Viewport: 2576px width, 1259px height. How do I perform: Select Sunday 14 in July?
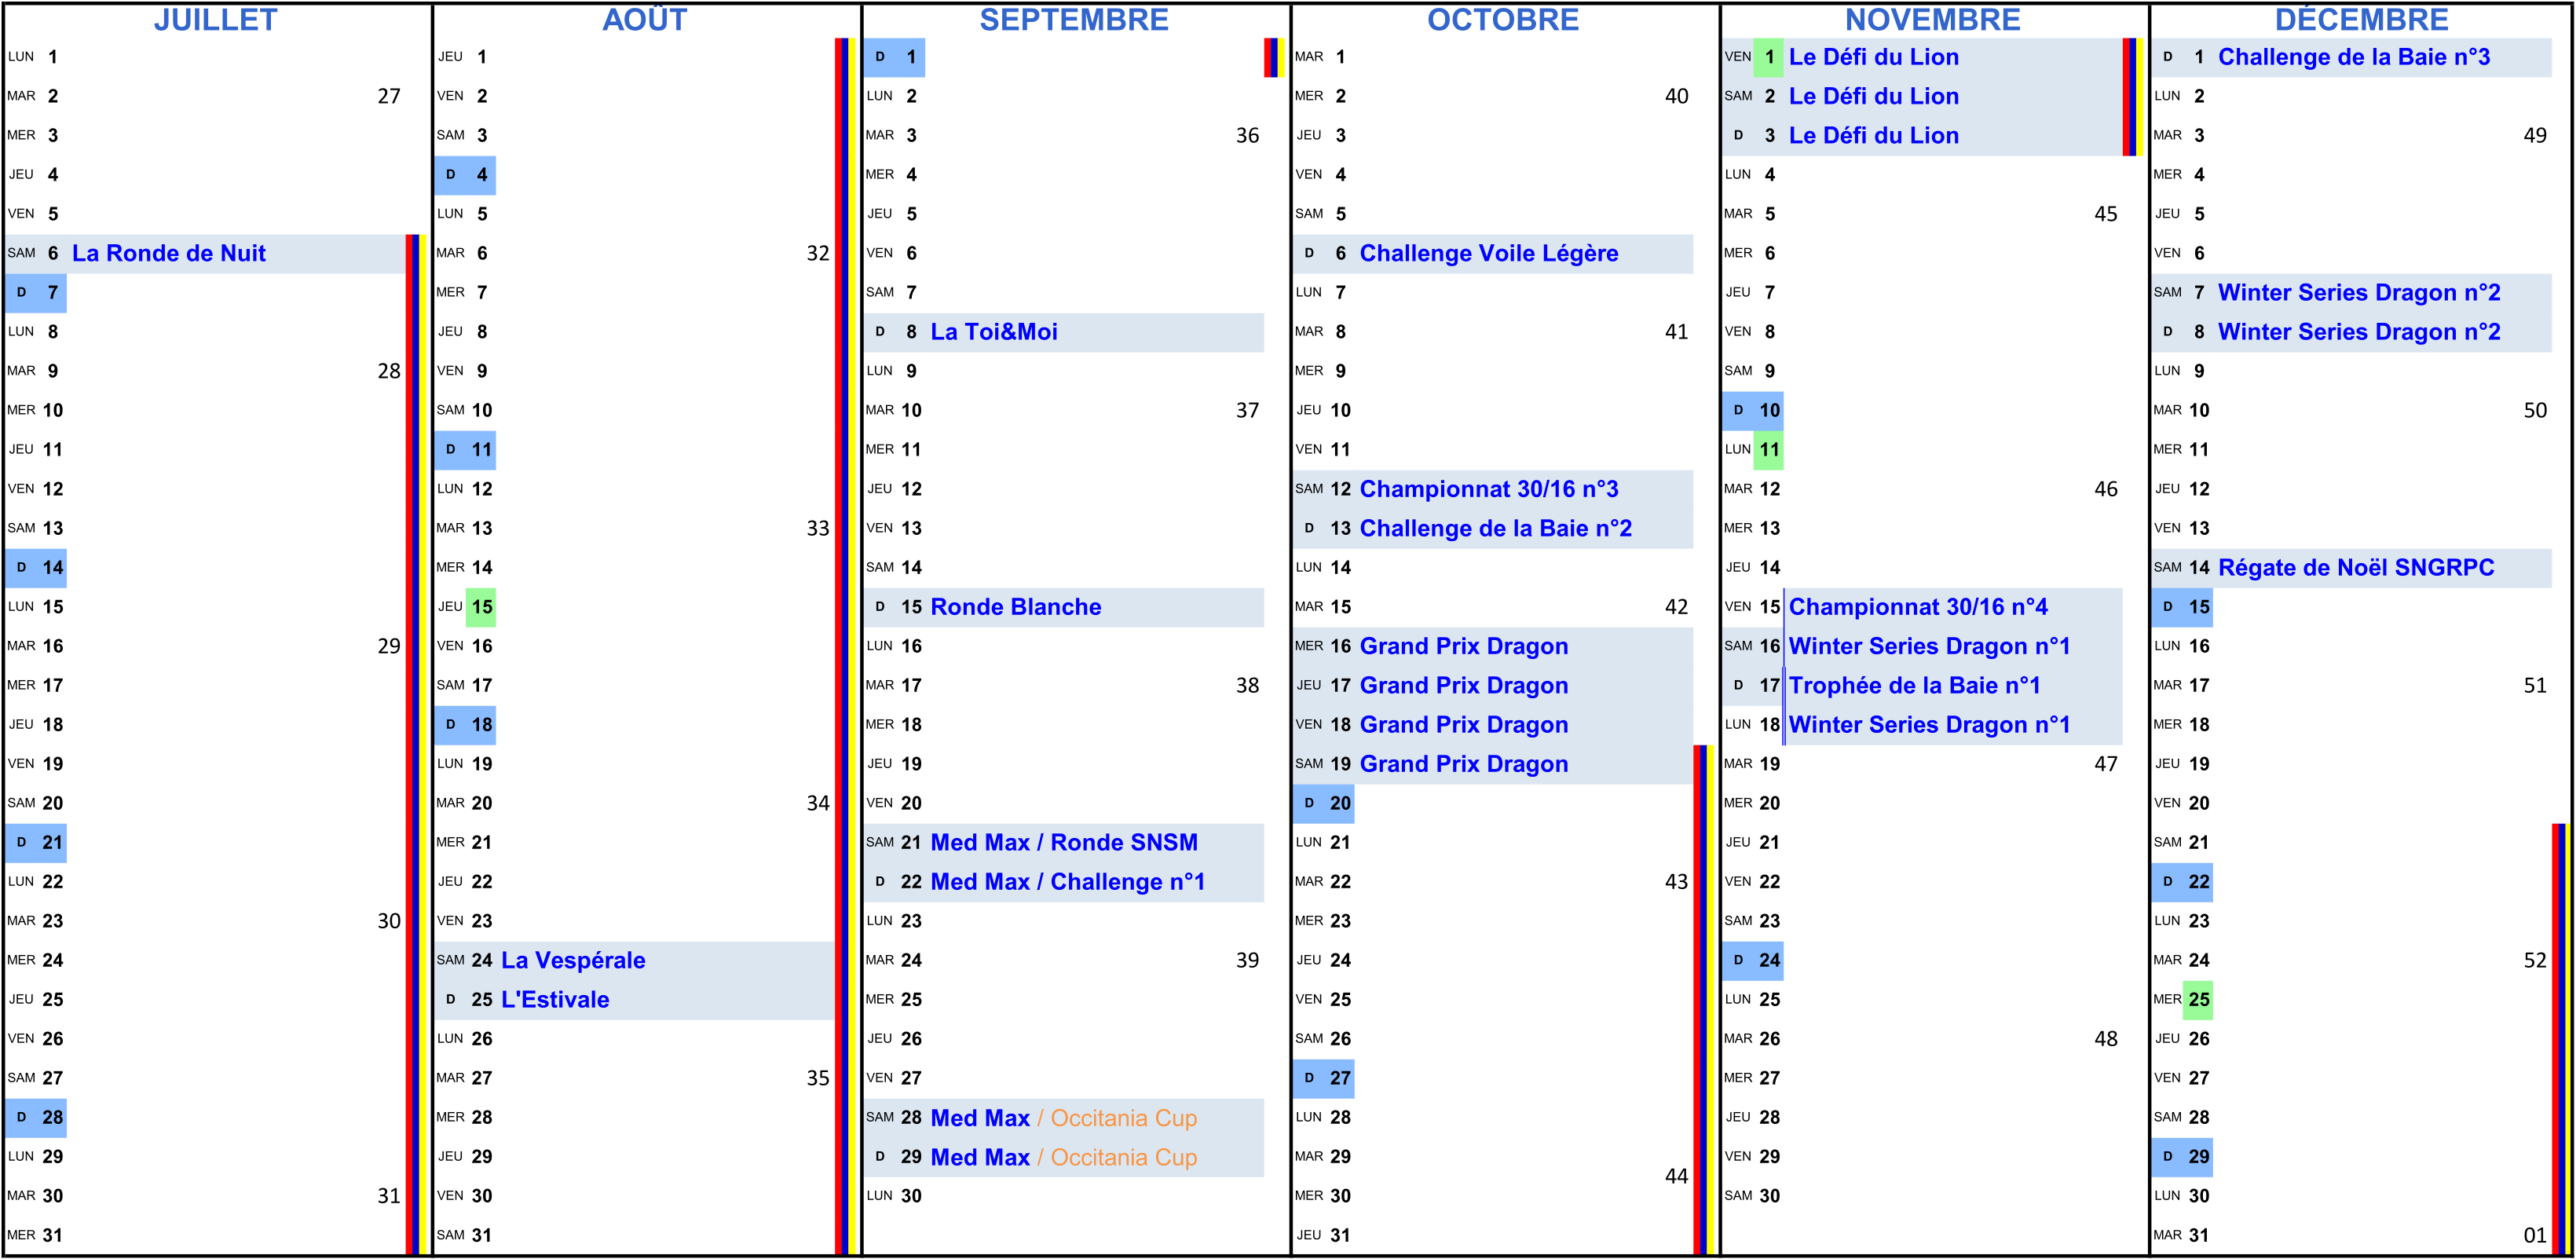point(36,568)
